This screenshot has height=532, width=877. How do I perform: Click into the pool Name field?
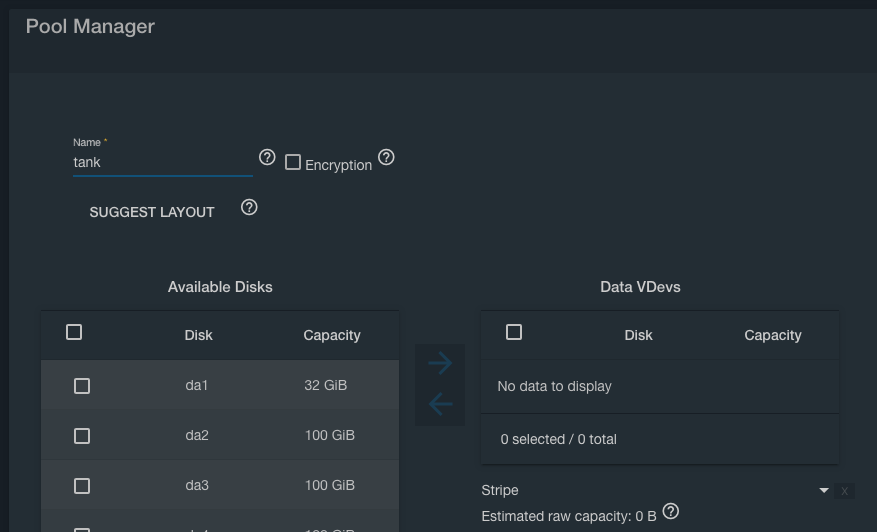(x=162, y=162)
